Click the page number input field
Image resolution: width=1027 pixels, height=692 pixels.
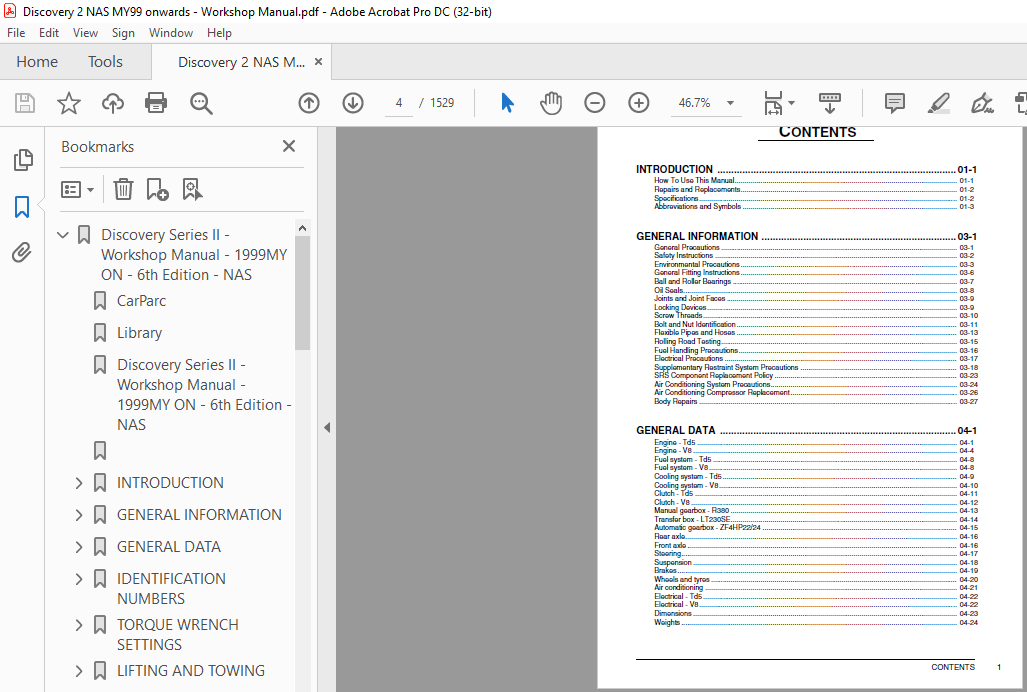pos(399,103)
